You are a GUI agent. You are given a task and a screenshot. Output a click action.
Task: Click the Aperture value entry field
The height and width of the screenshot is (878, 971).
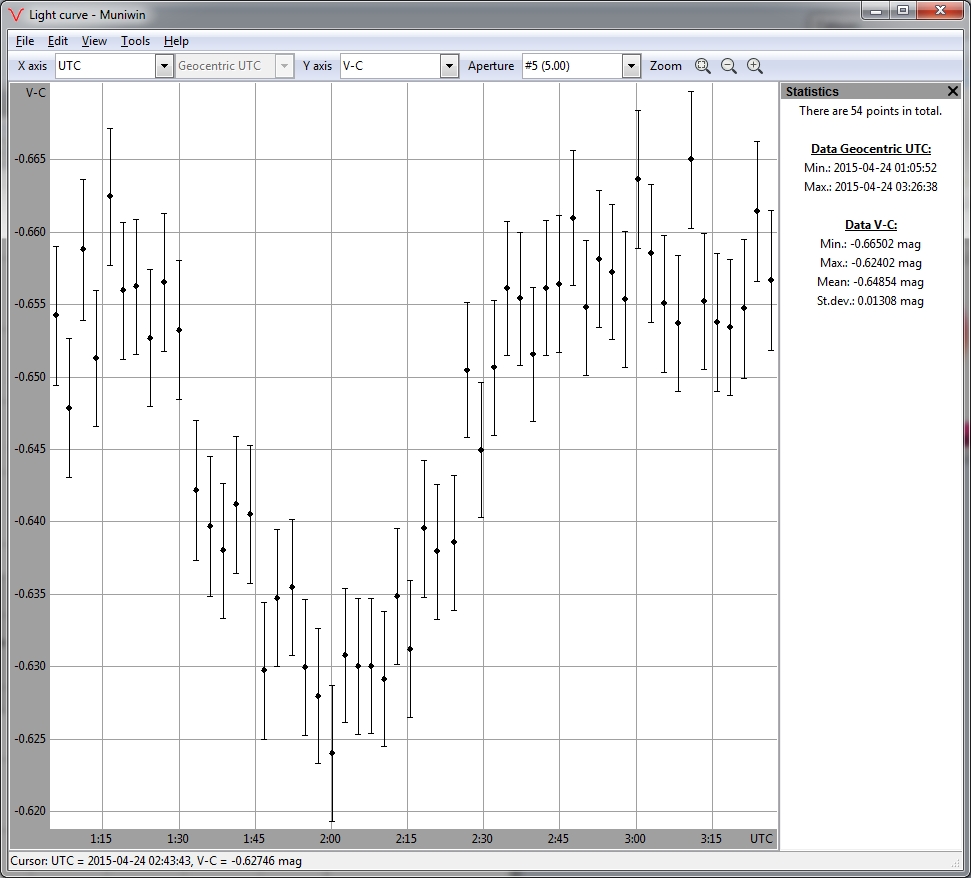[x=570, y=65]
